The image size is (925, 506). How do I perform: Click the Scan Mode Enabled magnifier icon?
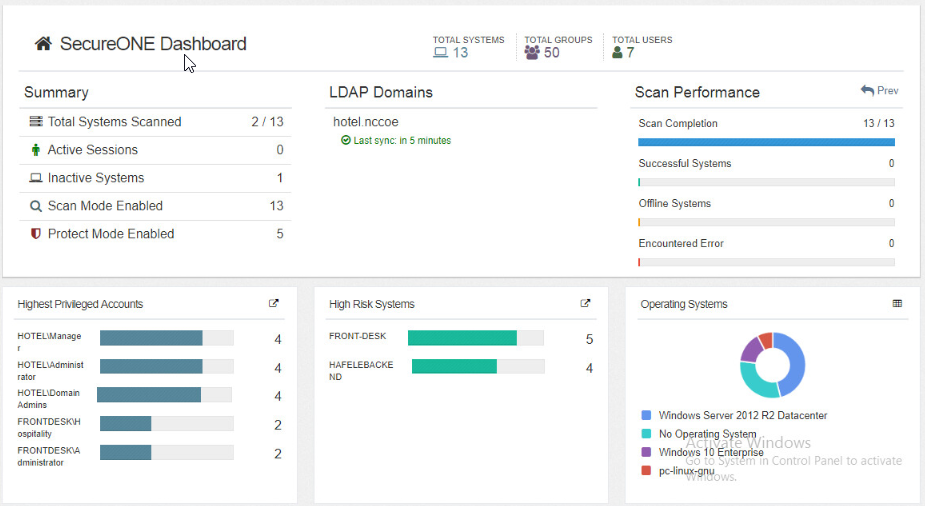(x=36, y=206)
